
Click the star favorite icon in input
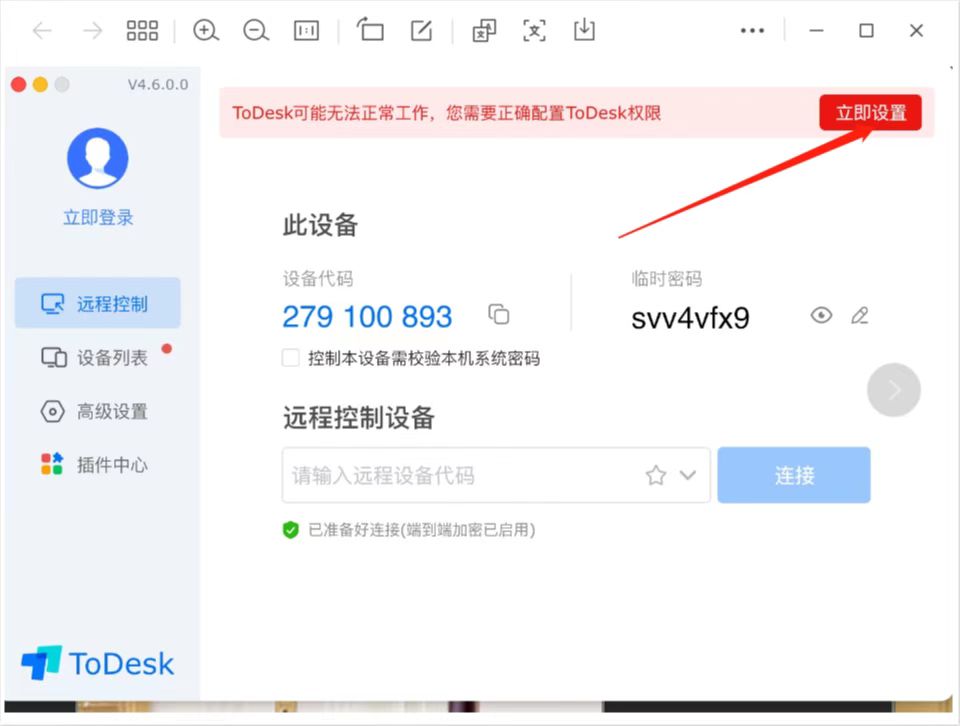click(656, 475)
